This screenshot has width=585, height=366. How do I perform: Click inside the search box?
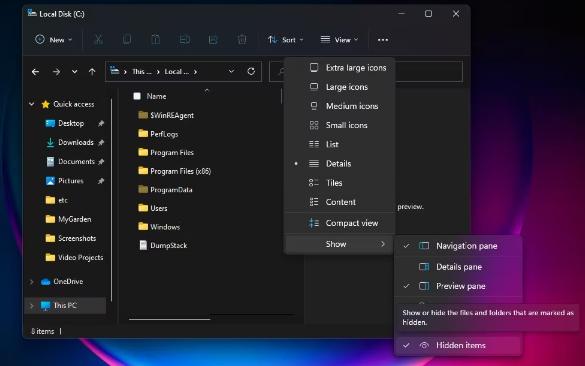pyautogui.click(x=366, y=71)
